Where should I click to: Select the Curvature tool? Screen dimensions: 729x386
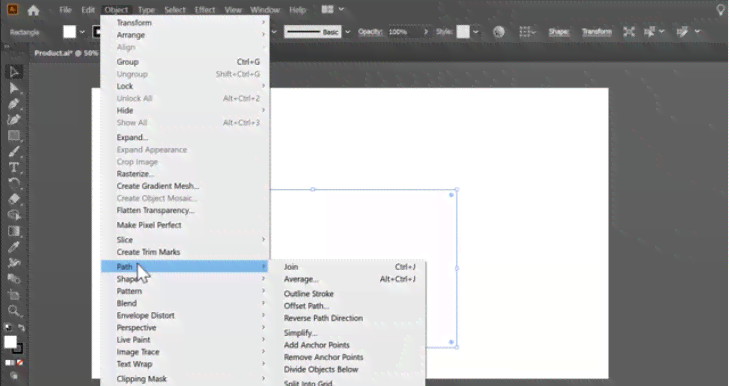tap(14, 120)
